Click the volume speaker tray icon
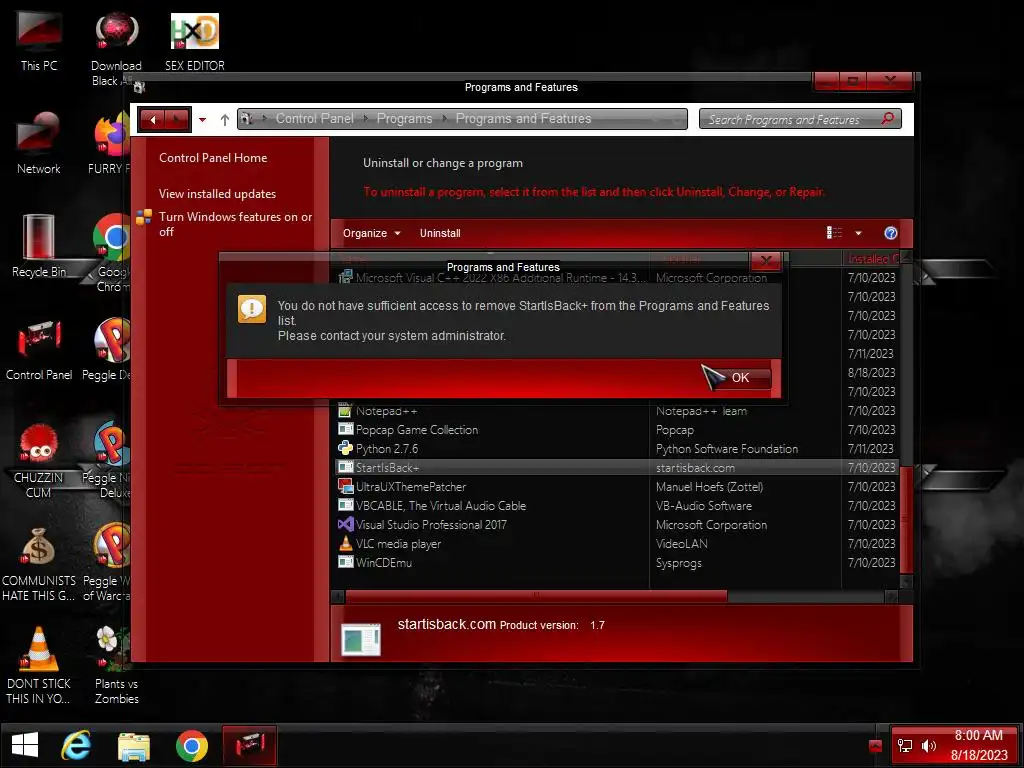The image size is (1024, 768). (928, 745)
